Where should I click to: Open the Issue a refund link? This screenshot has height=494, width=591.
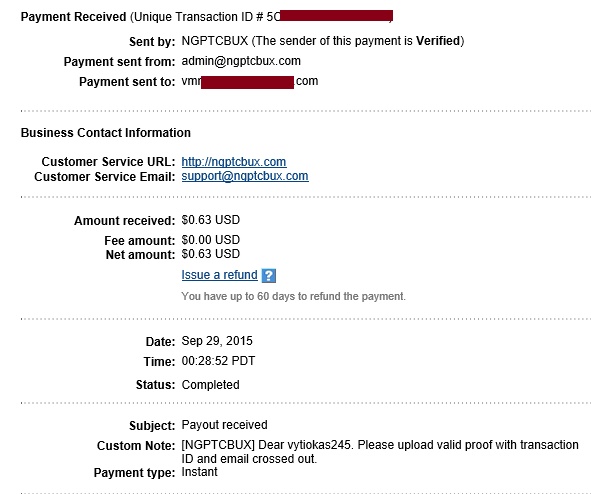(219, 275)
